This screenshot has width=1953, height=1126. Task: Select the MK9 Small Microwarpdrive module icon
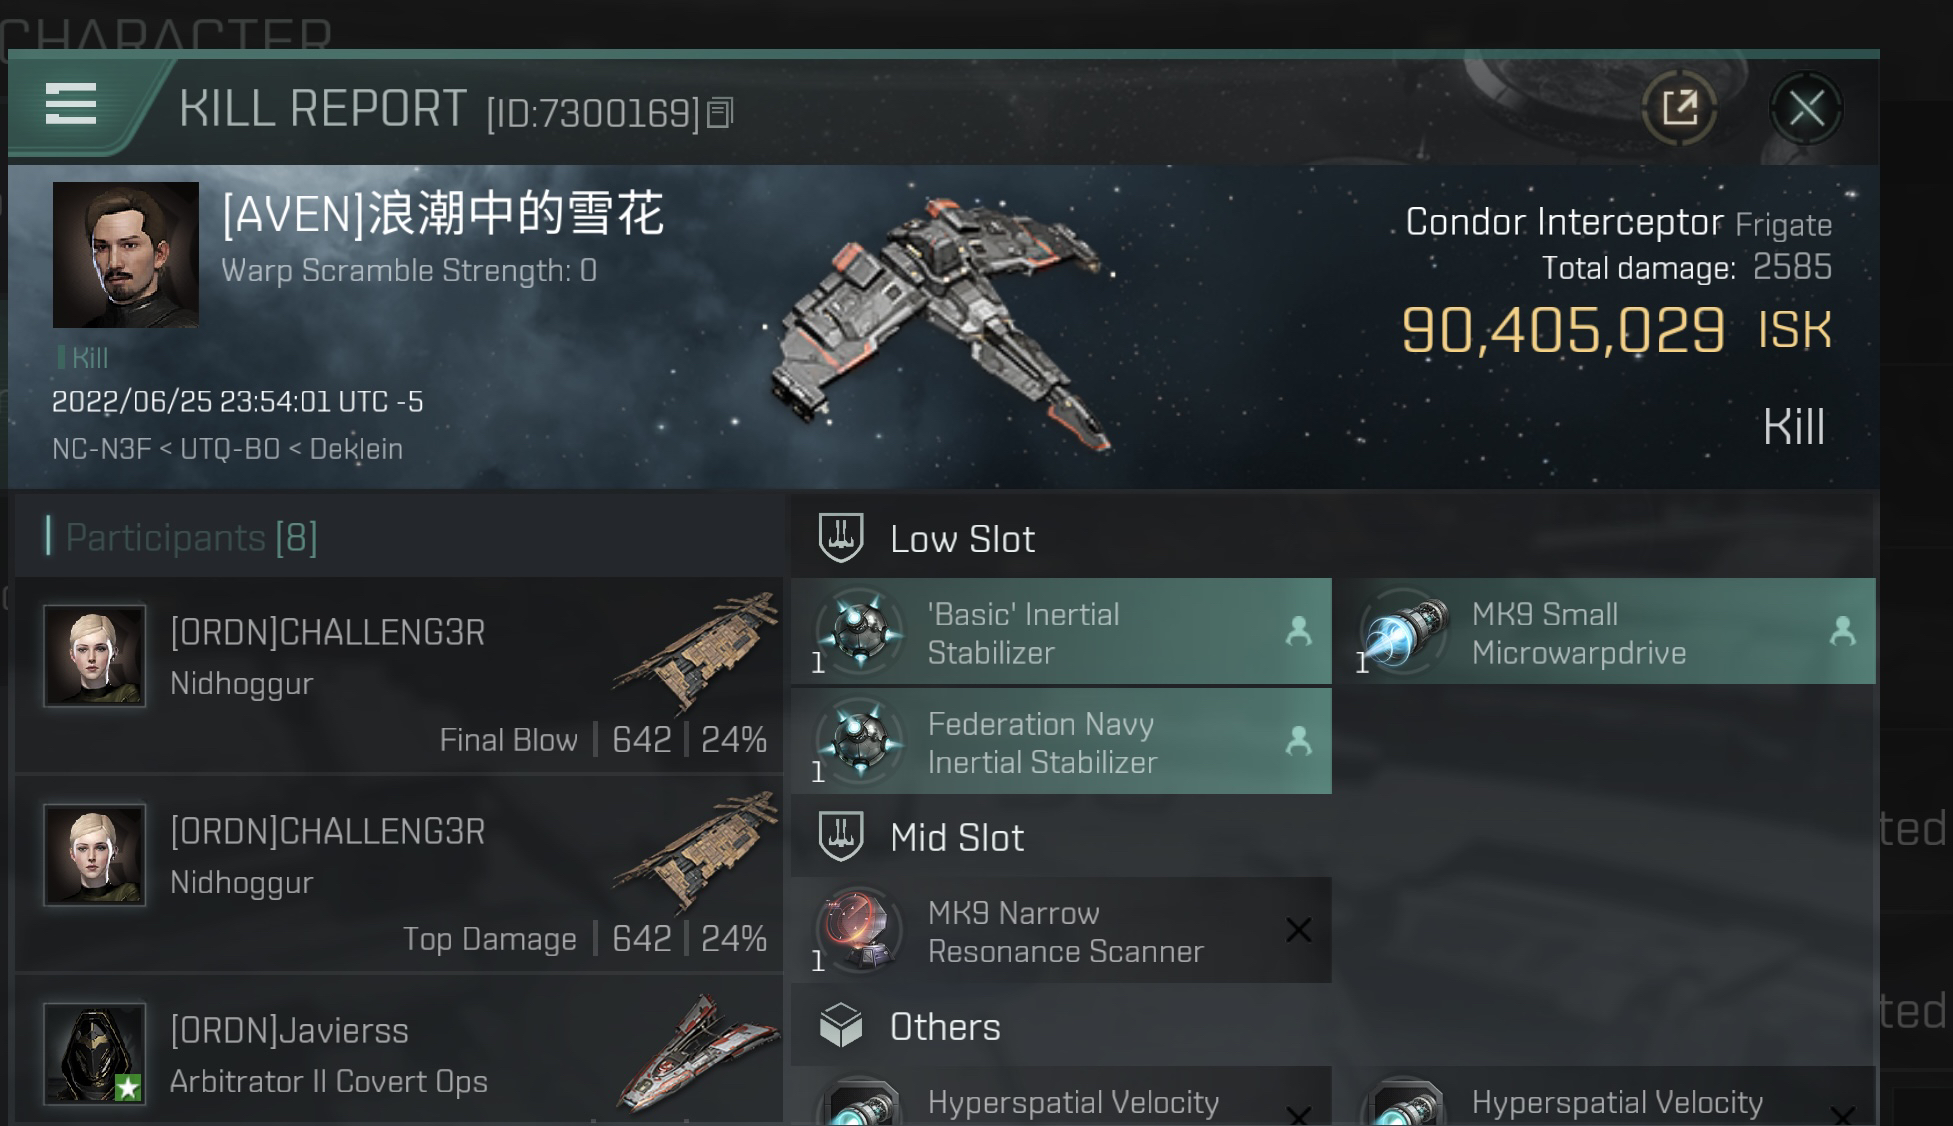1404,631
